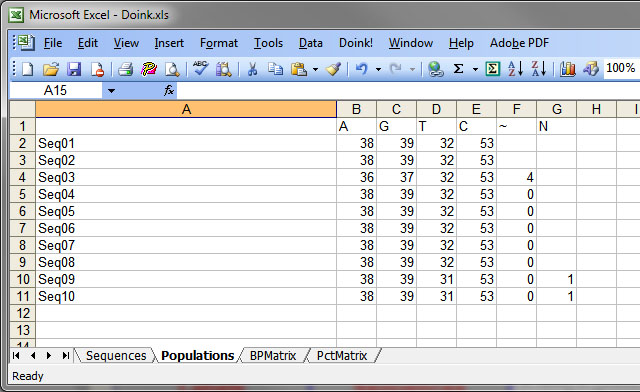Click the Paste clipboard icon

tap(299, 69)
